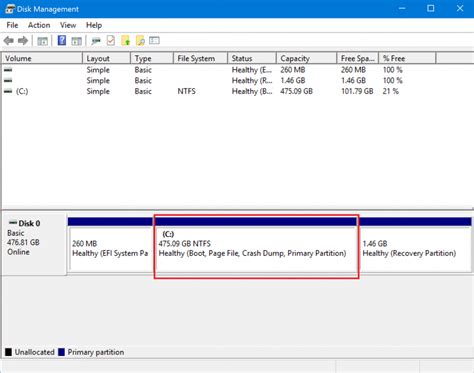Click the Back arrow toolbar icon
Screen dimensions: 474x373
9,41
